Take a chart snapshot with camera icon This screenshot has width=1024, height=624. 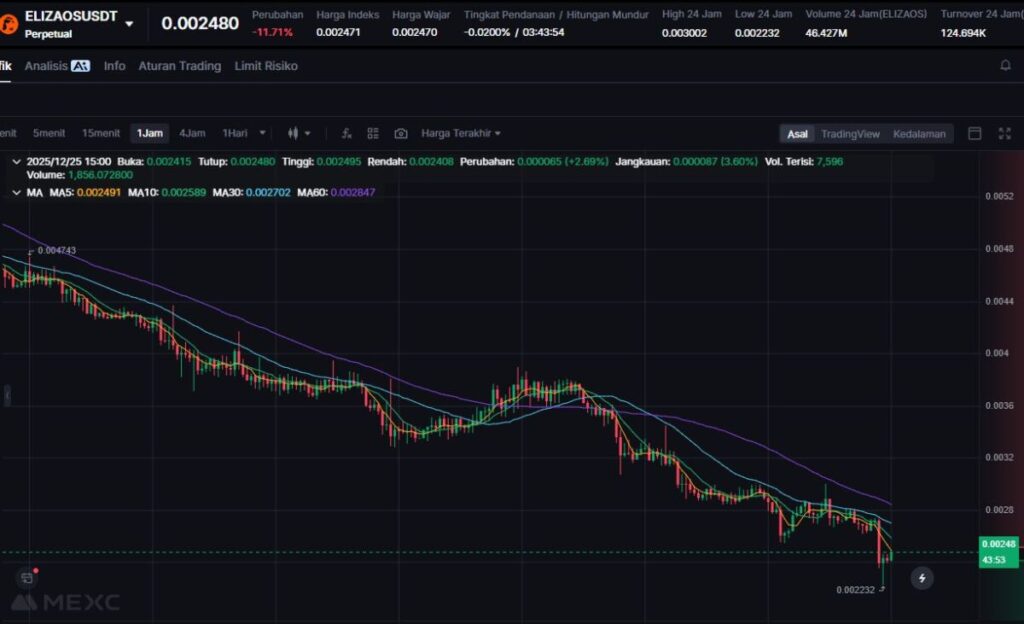point(401,133)
